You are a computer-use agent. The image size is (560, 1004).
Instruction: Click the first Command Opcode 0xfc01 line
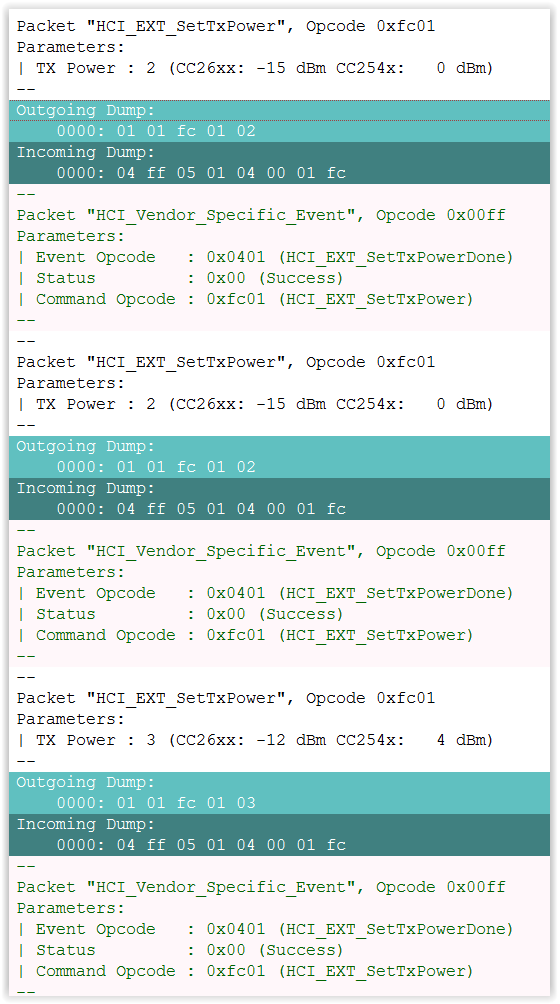click(245, 300)
